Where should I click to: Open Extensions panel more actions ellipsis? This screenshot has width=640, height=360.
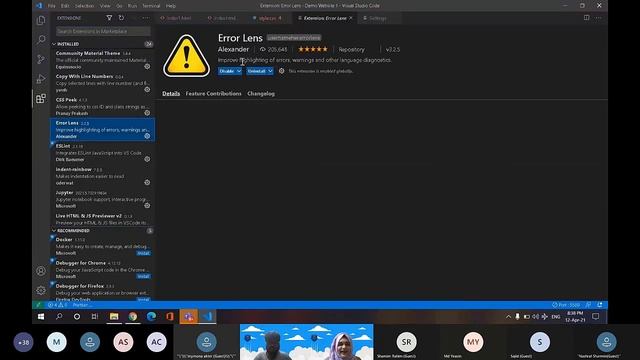pyautogui.click(x=146, y=18)
